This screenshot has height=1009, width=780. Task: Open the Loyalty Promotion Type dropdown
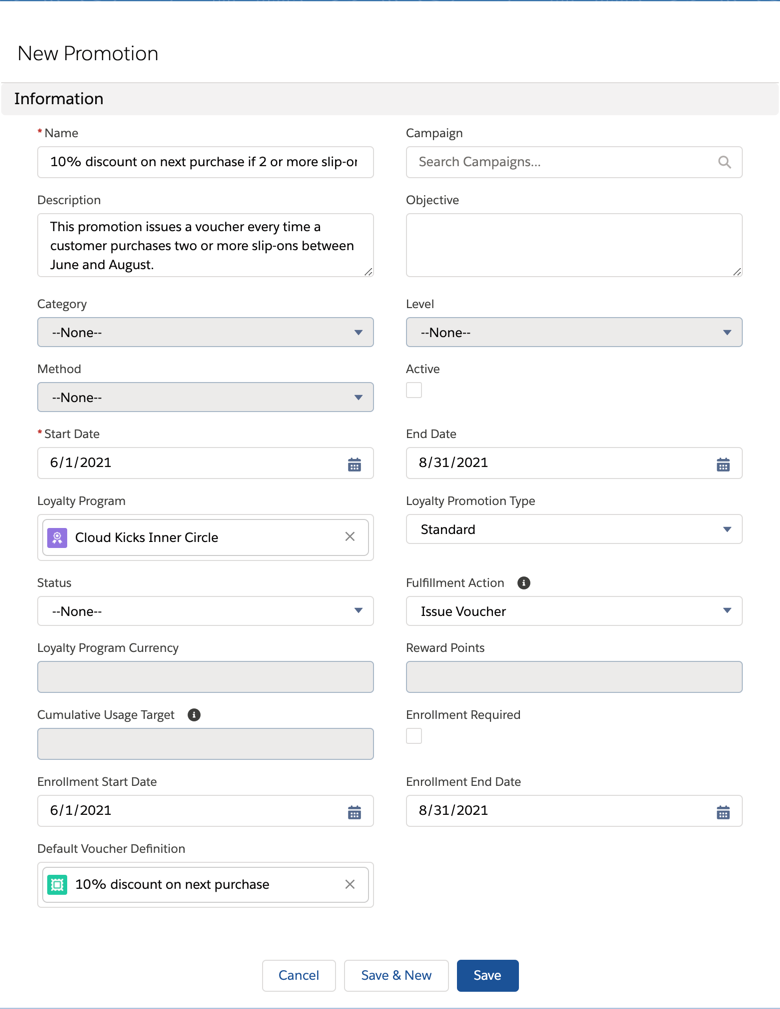pyautogui.click(x=574, y=529)
